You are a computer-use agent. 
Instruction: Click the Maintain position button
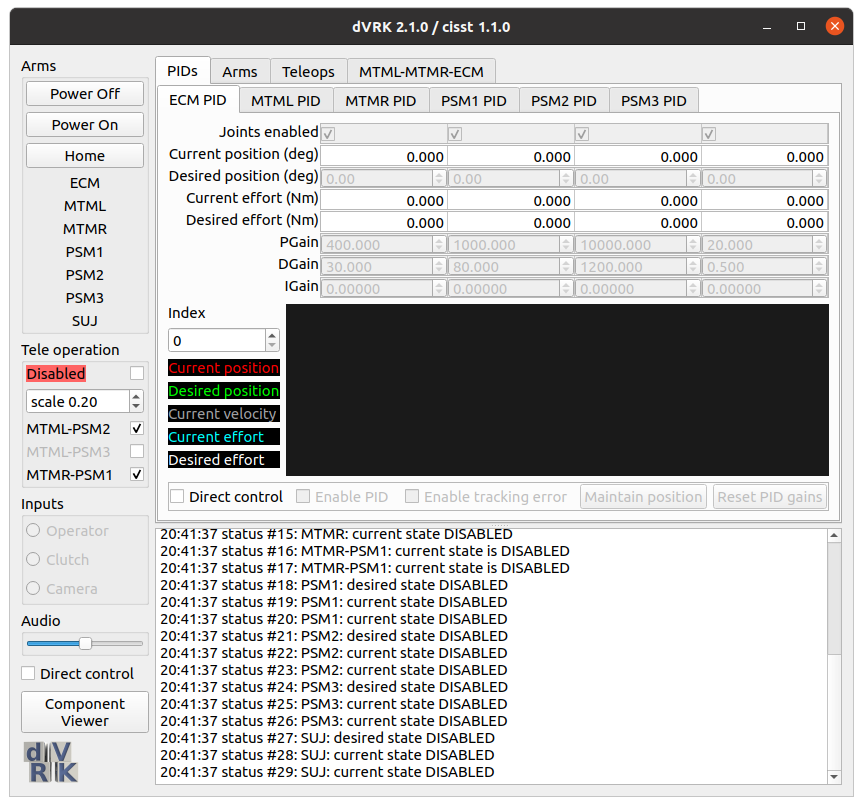[643, 497]
